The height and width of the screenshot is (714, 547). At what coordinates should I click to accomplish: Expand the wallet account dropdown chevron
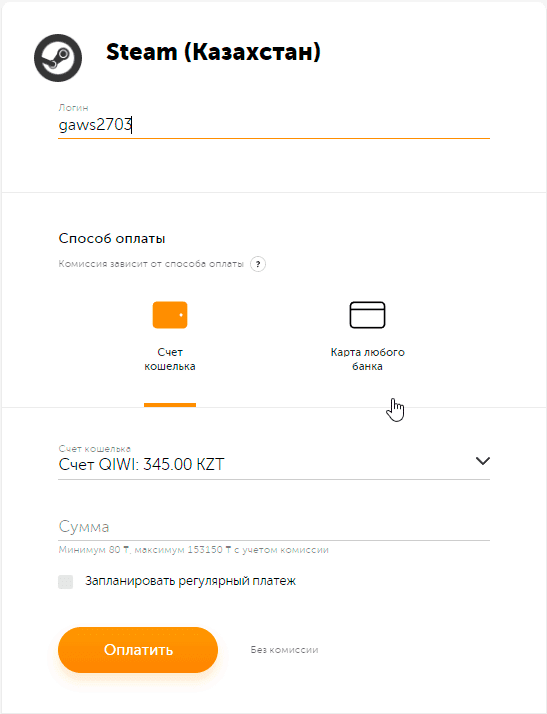pos(483,461)
